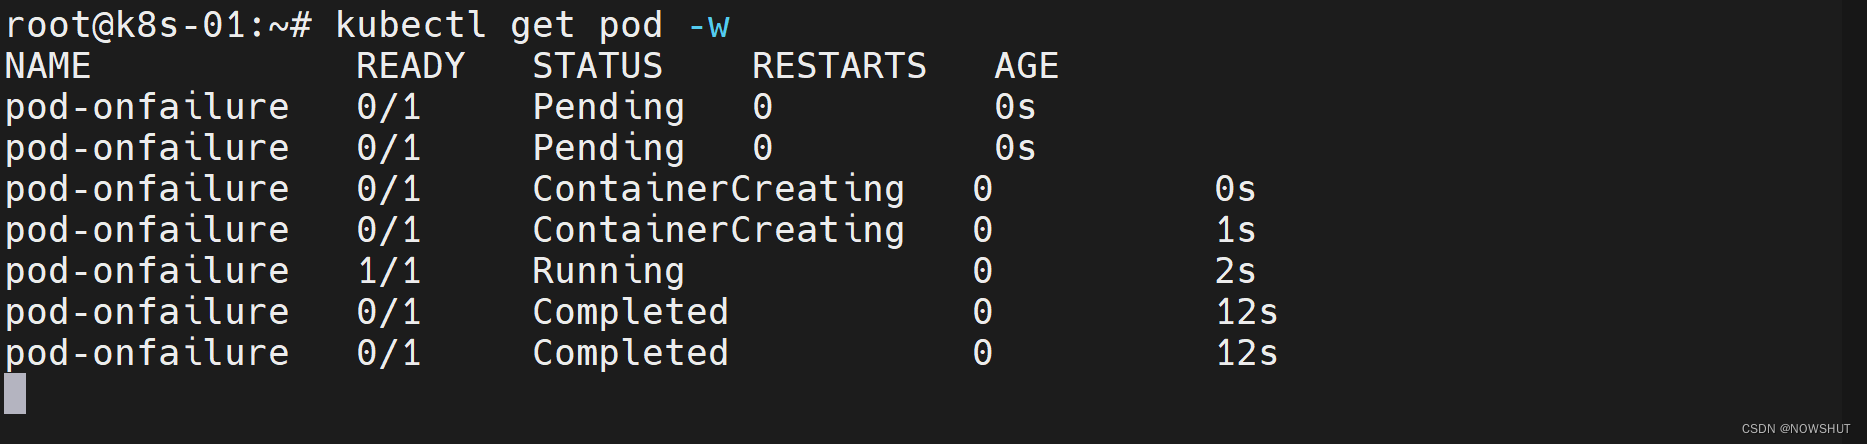Click the NAME column header
Image resolution: width=1867 pixels, height=444 pixels.
(x=48, y=66)
